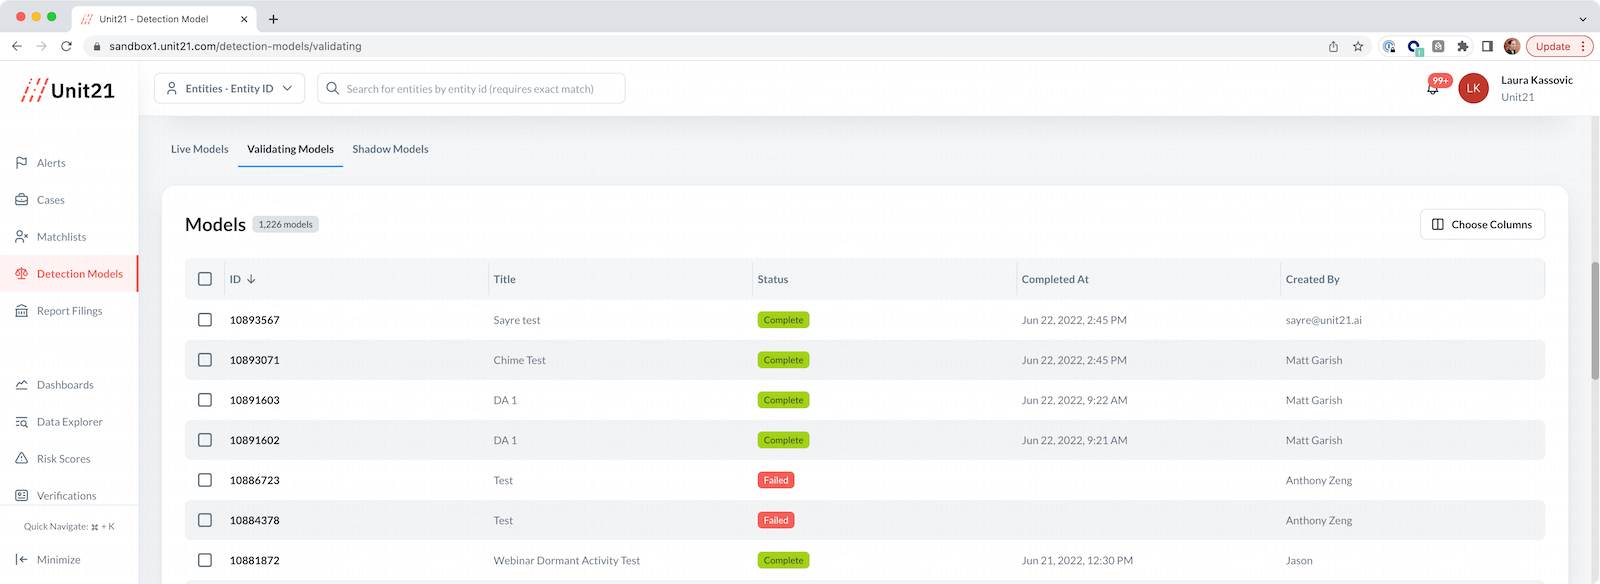Open Cases via the briefcase icon
Image resolution: width=1600 pixels, height=584 pixels.
(x=21, y=200)
